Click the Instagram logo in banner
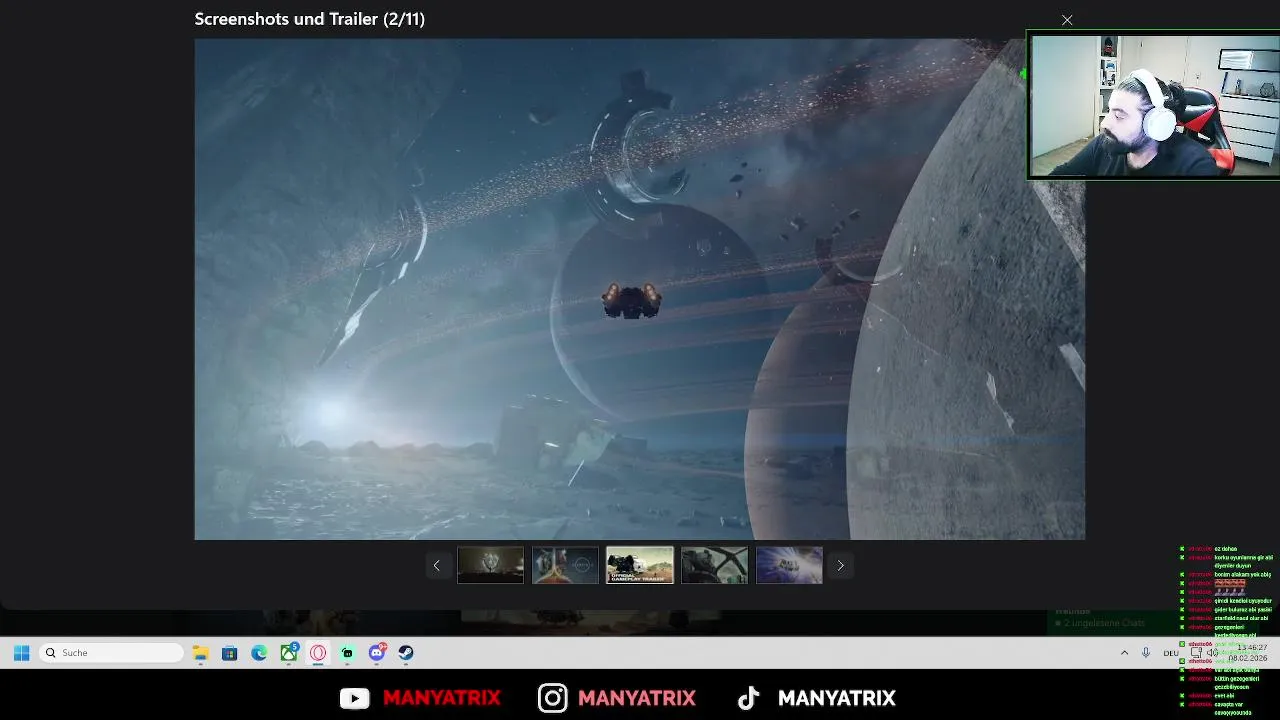The height and width of the screenshot is (720, 1280). (553, 698)
